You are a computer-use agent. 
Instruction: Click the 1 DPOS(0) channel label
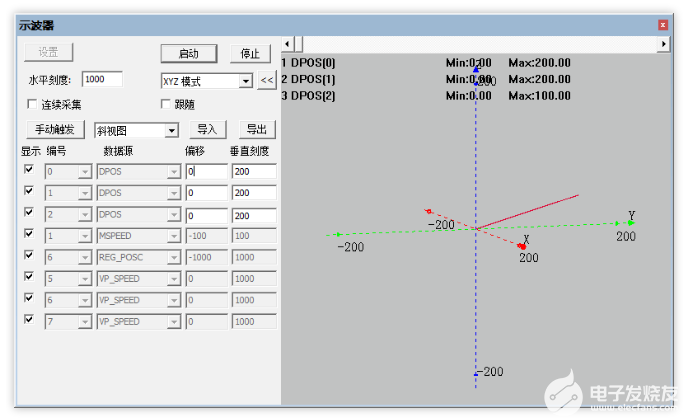point(308,63)
